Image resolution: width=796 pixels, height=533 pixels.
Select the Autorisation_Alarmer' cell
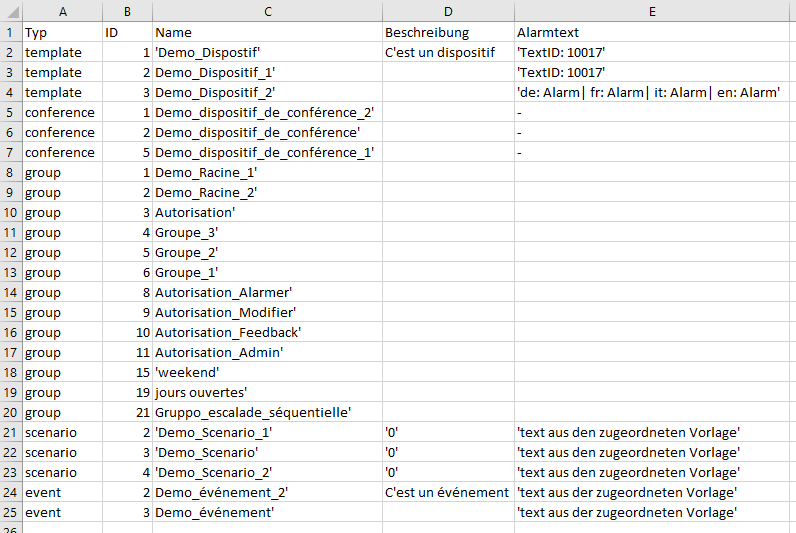tap(268, 292)
